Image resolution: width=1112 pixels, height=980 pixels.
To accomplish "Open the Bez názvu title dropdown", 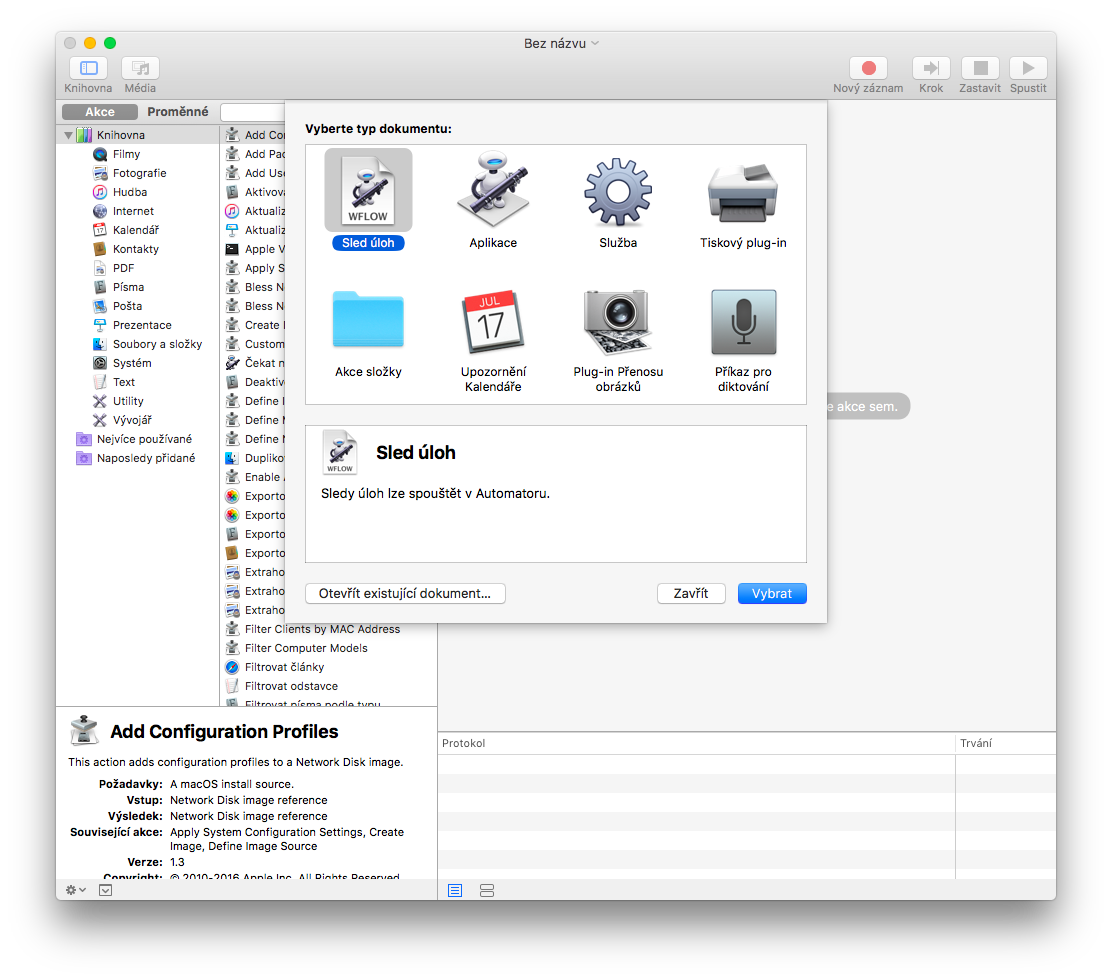I will (561, 43).
